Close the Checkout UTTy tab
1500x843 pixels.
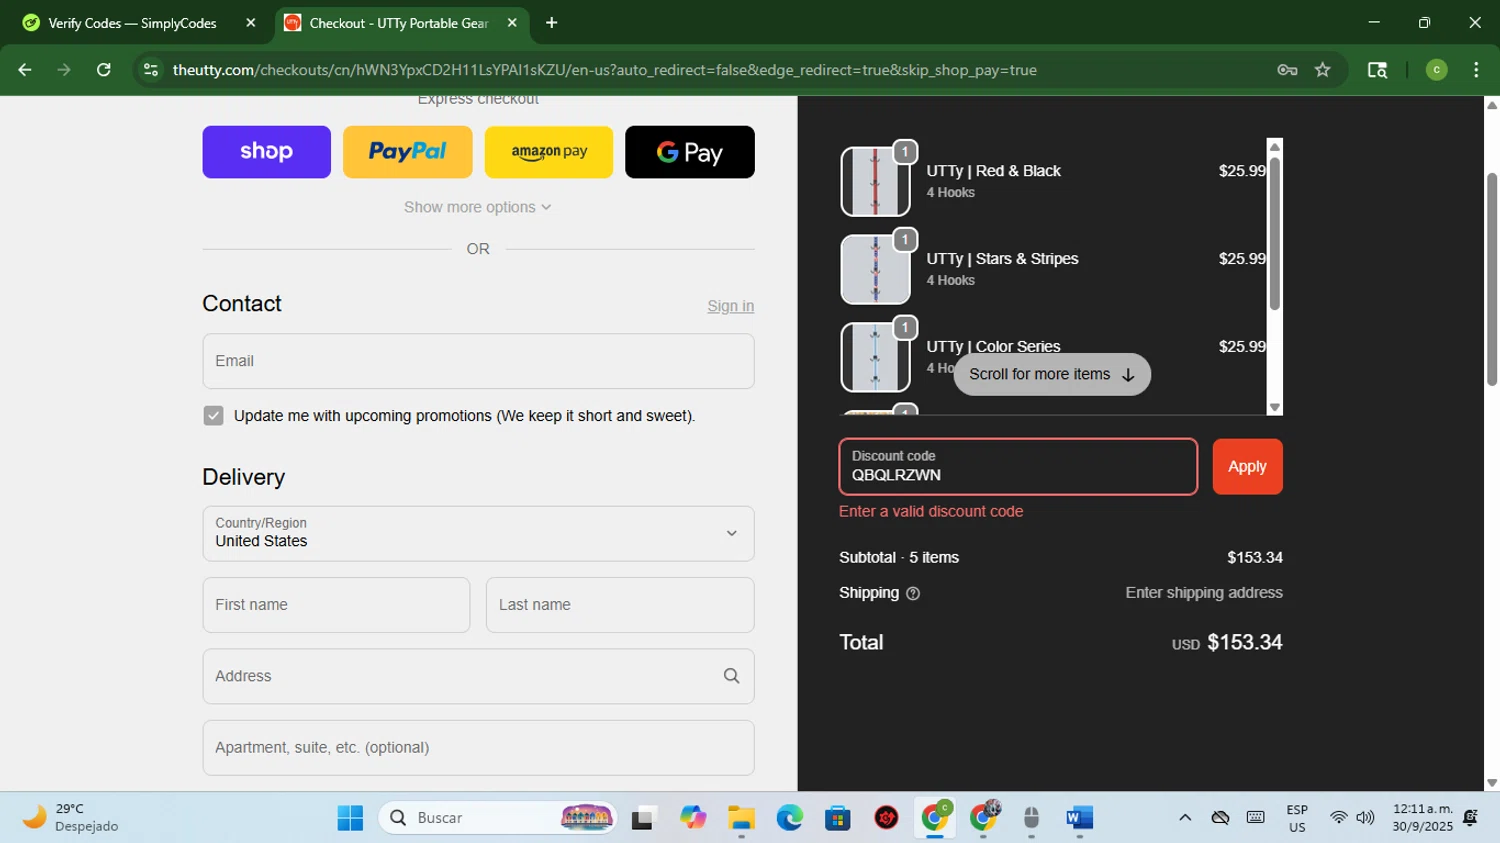click(512, 23)
